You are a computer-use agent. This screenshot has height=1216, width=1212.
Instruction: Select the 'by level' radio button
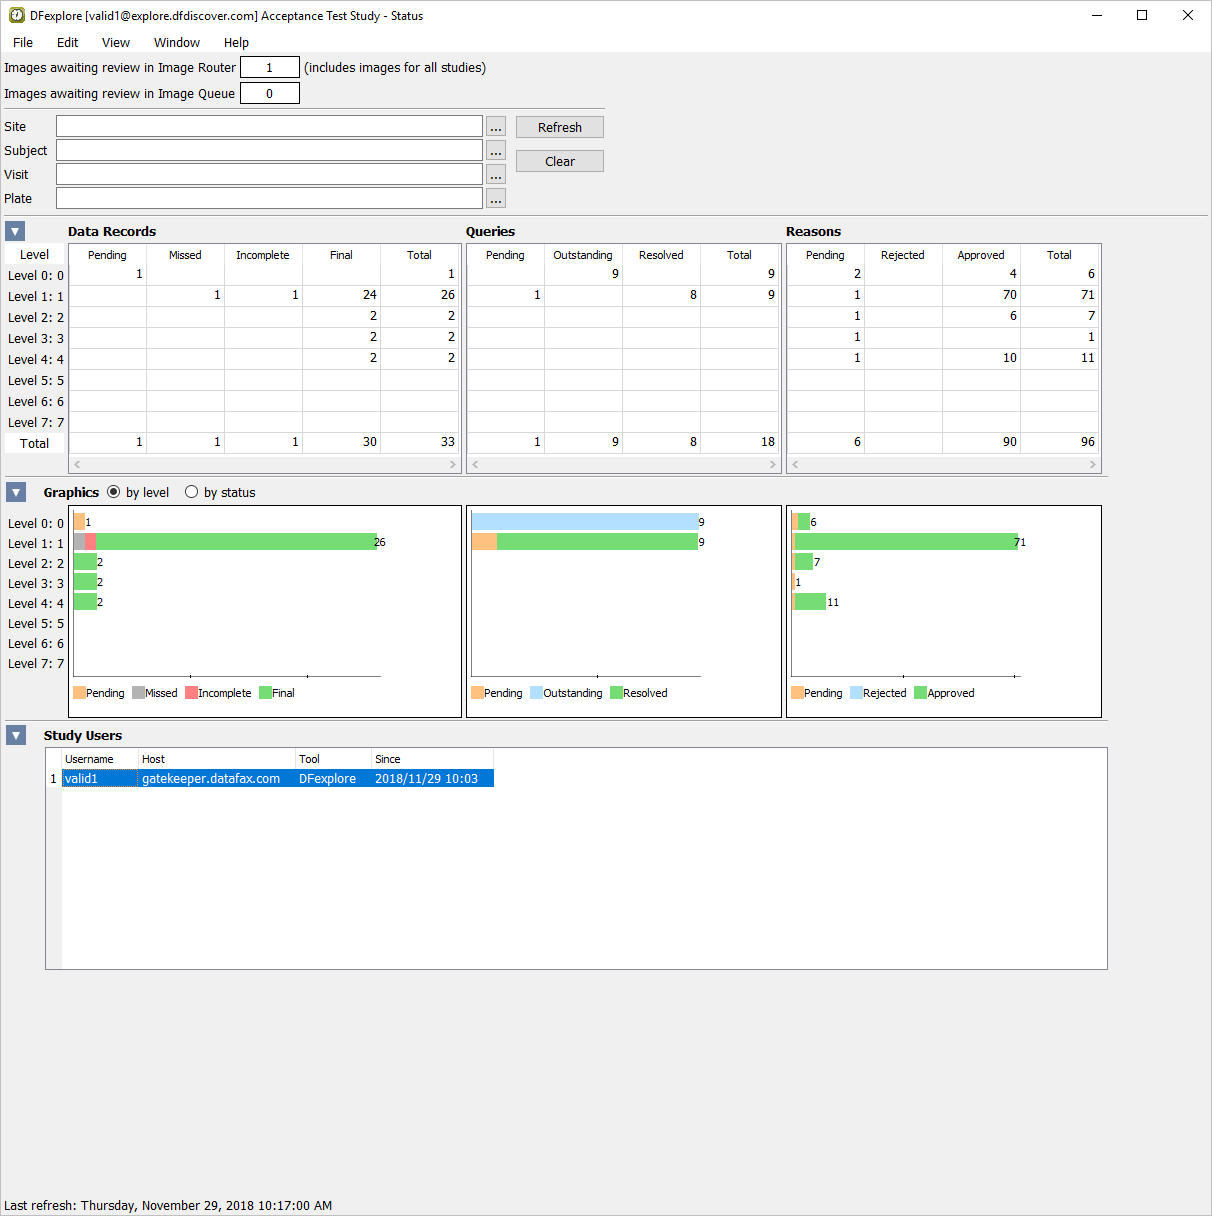click(x=114, y=492)
